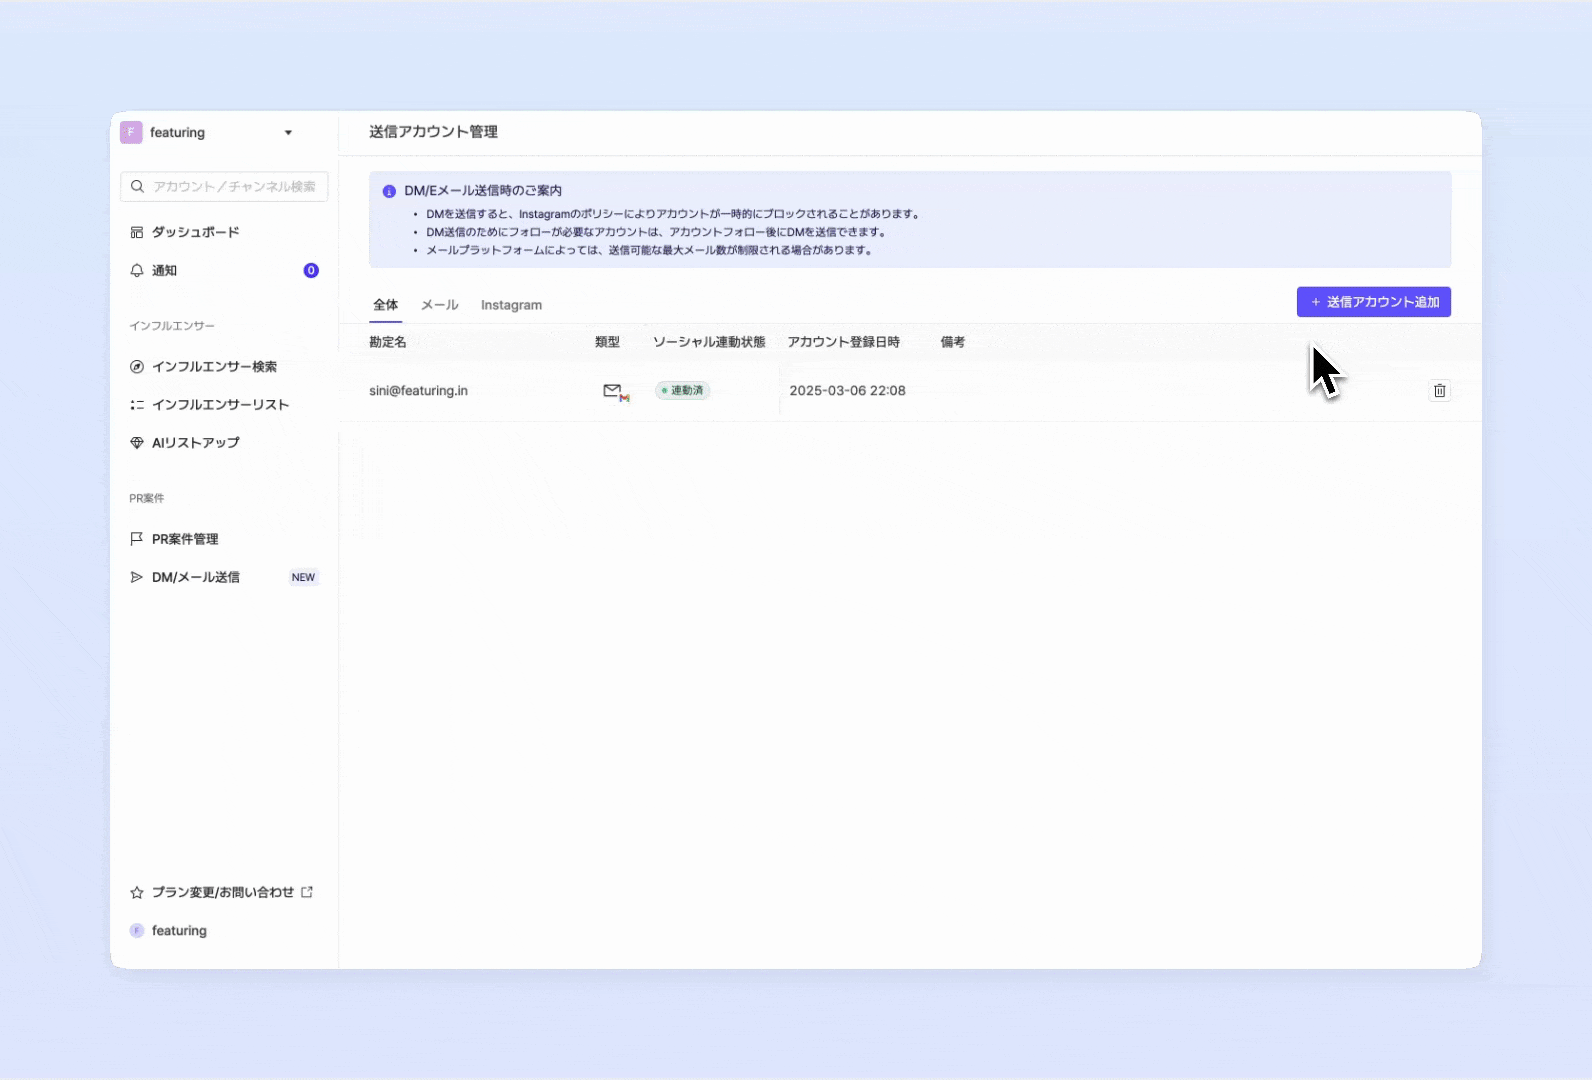Click the 通知 bell icon
The height and width of the screenshot is (1080, 1592).
click(x=137, y=271)
